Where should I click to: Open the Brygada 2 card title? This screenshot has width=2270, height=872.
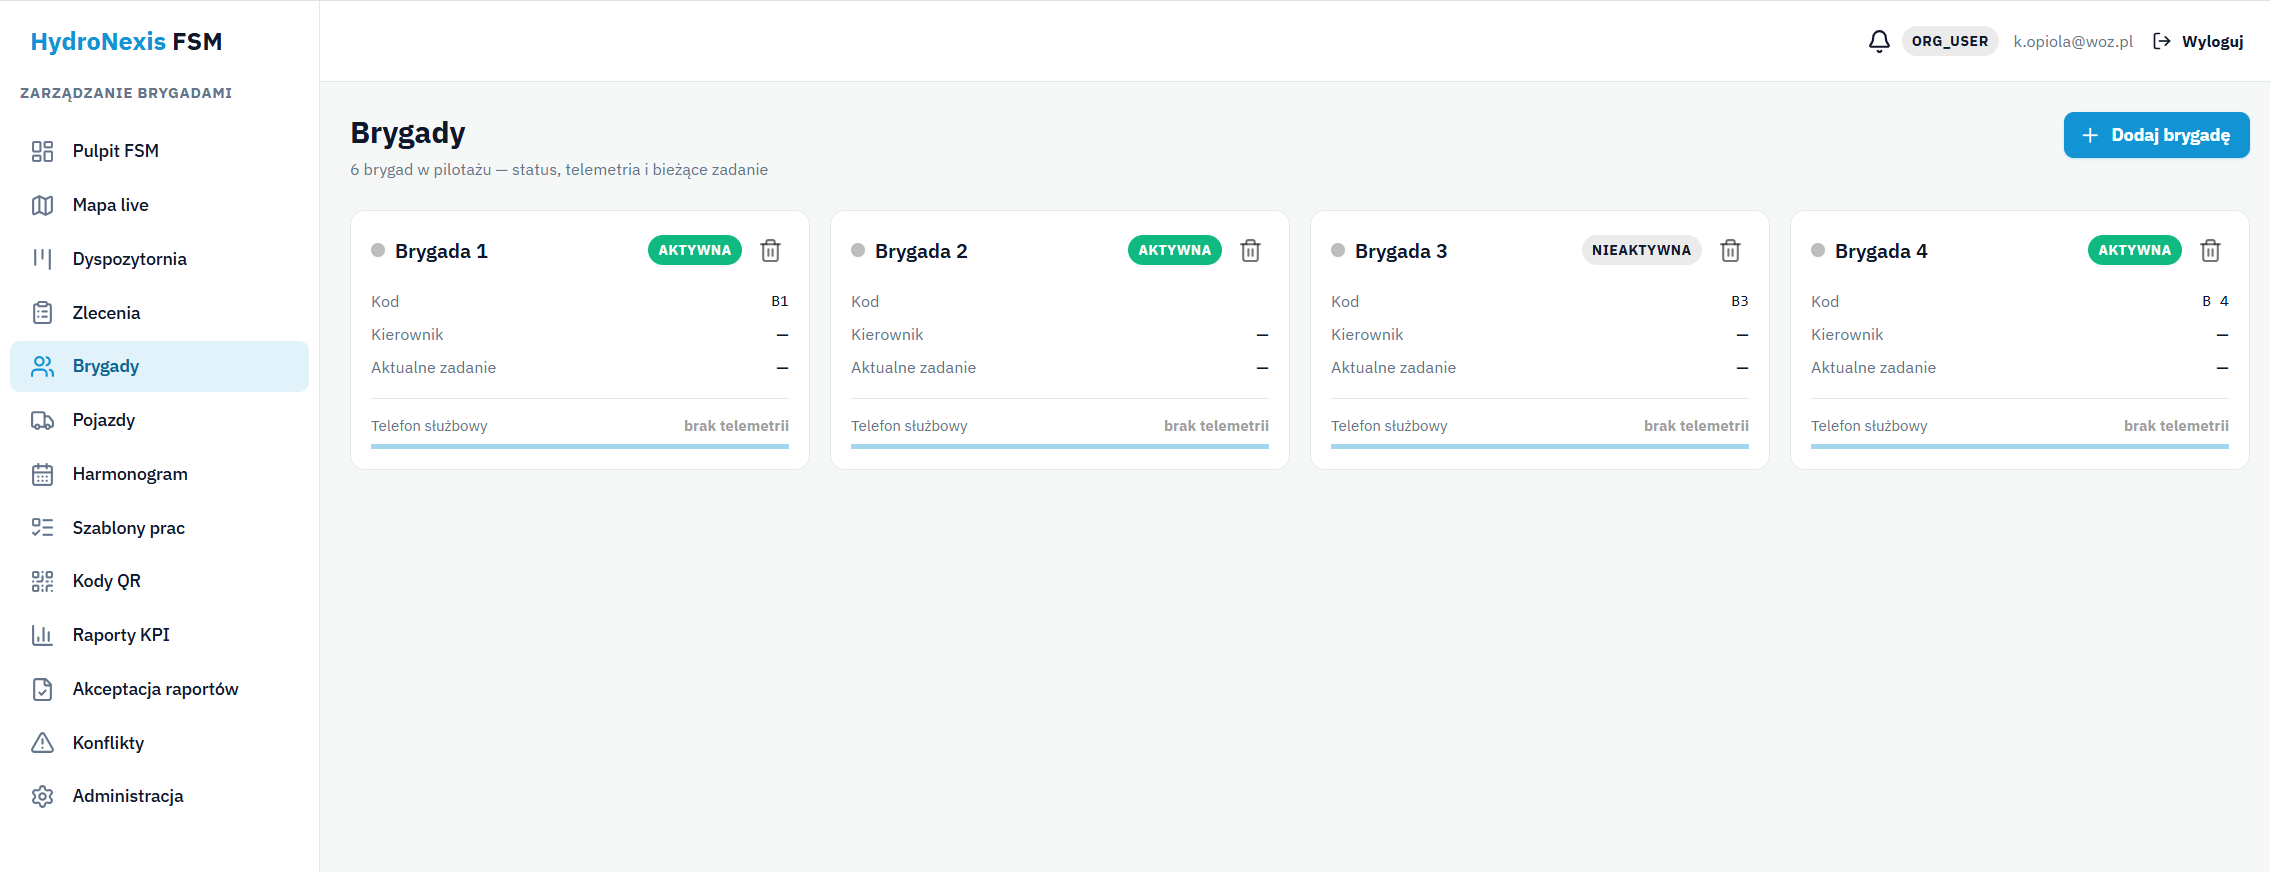point(921,251)
